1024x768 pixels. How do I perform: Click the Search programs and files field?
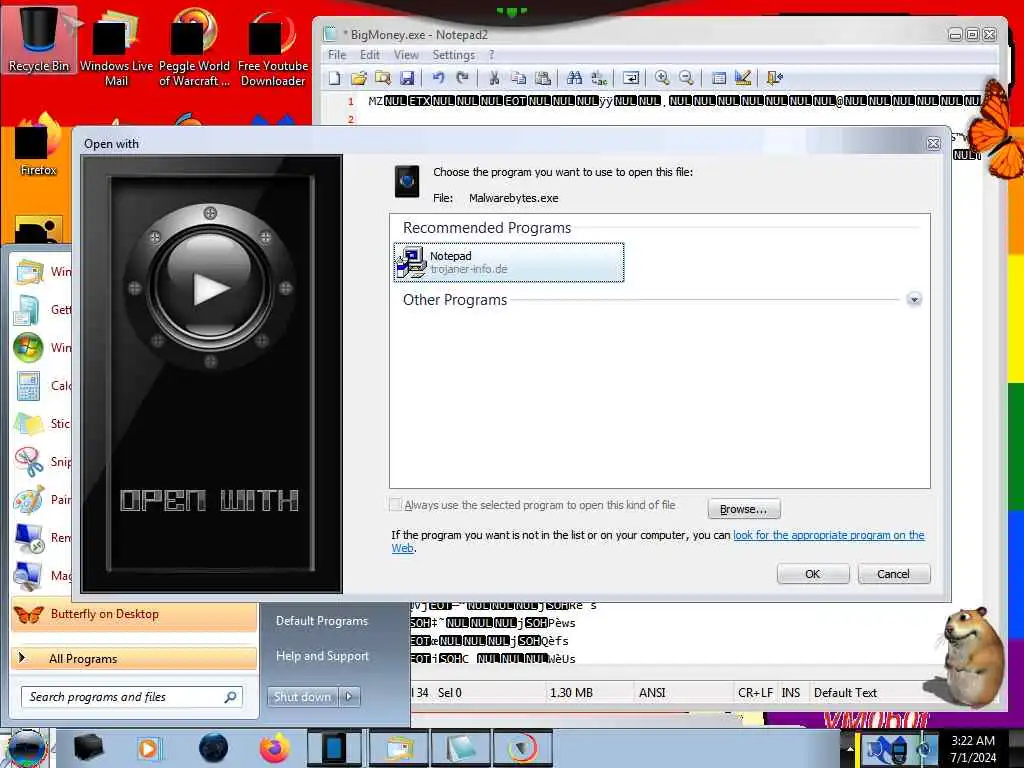pos(132,697)
